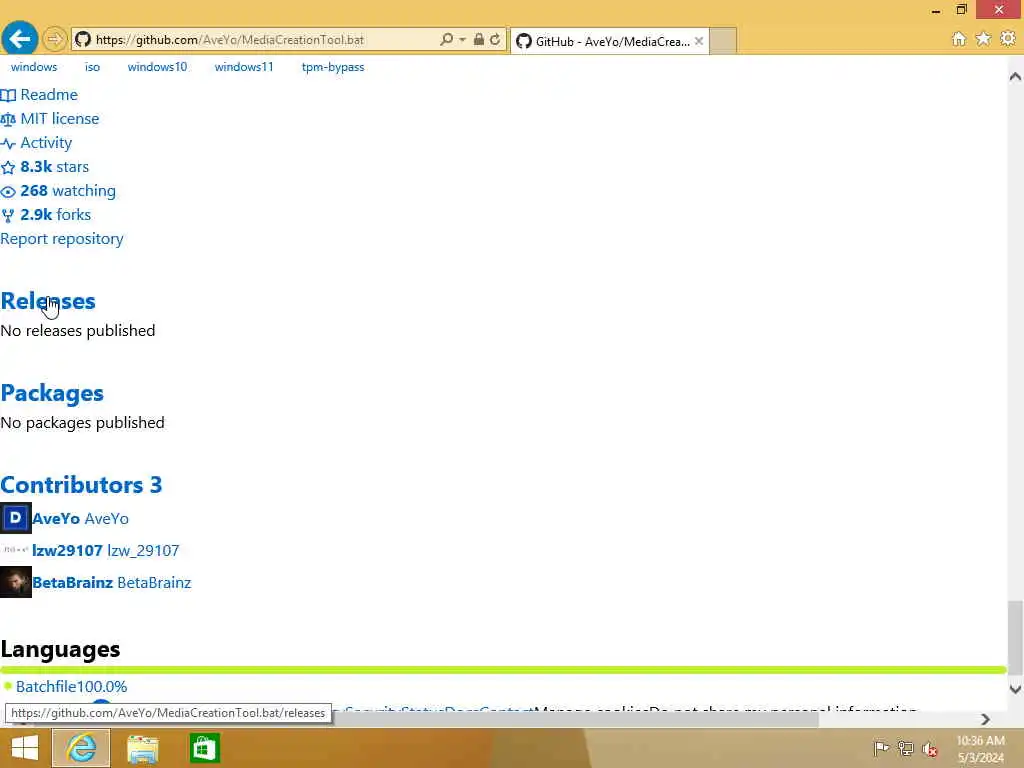This screenshot has width=1024, height=768.
Task: Open a new blank browser tab
Action: coord(722,41)
